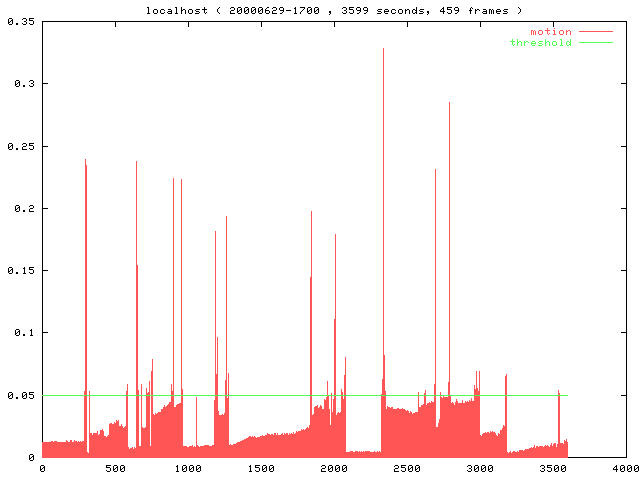
Task: Select the red motion legend label
Action: (551, 32)
